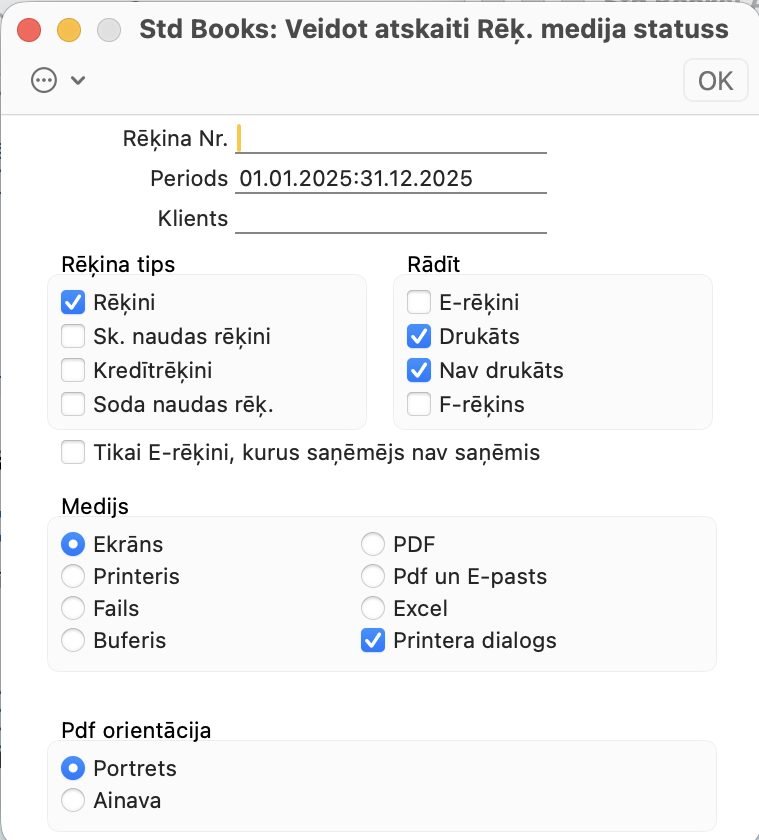The height and width of the screenshot is (840, 759).
Task: Choose PDF as output media
Action: [x=373, y=545]
